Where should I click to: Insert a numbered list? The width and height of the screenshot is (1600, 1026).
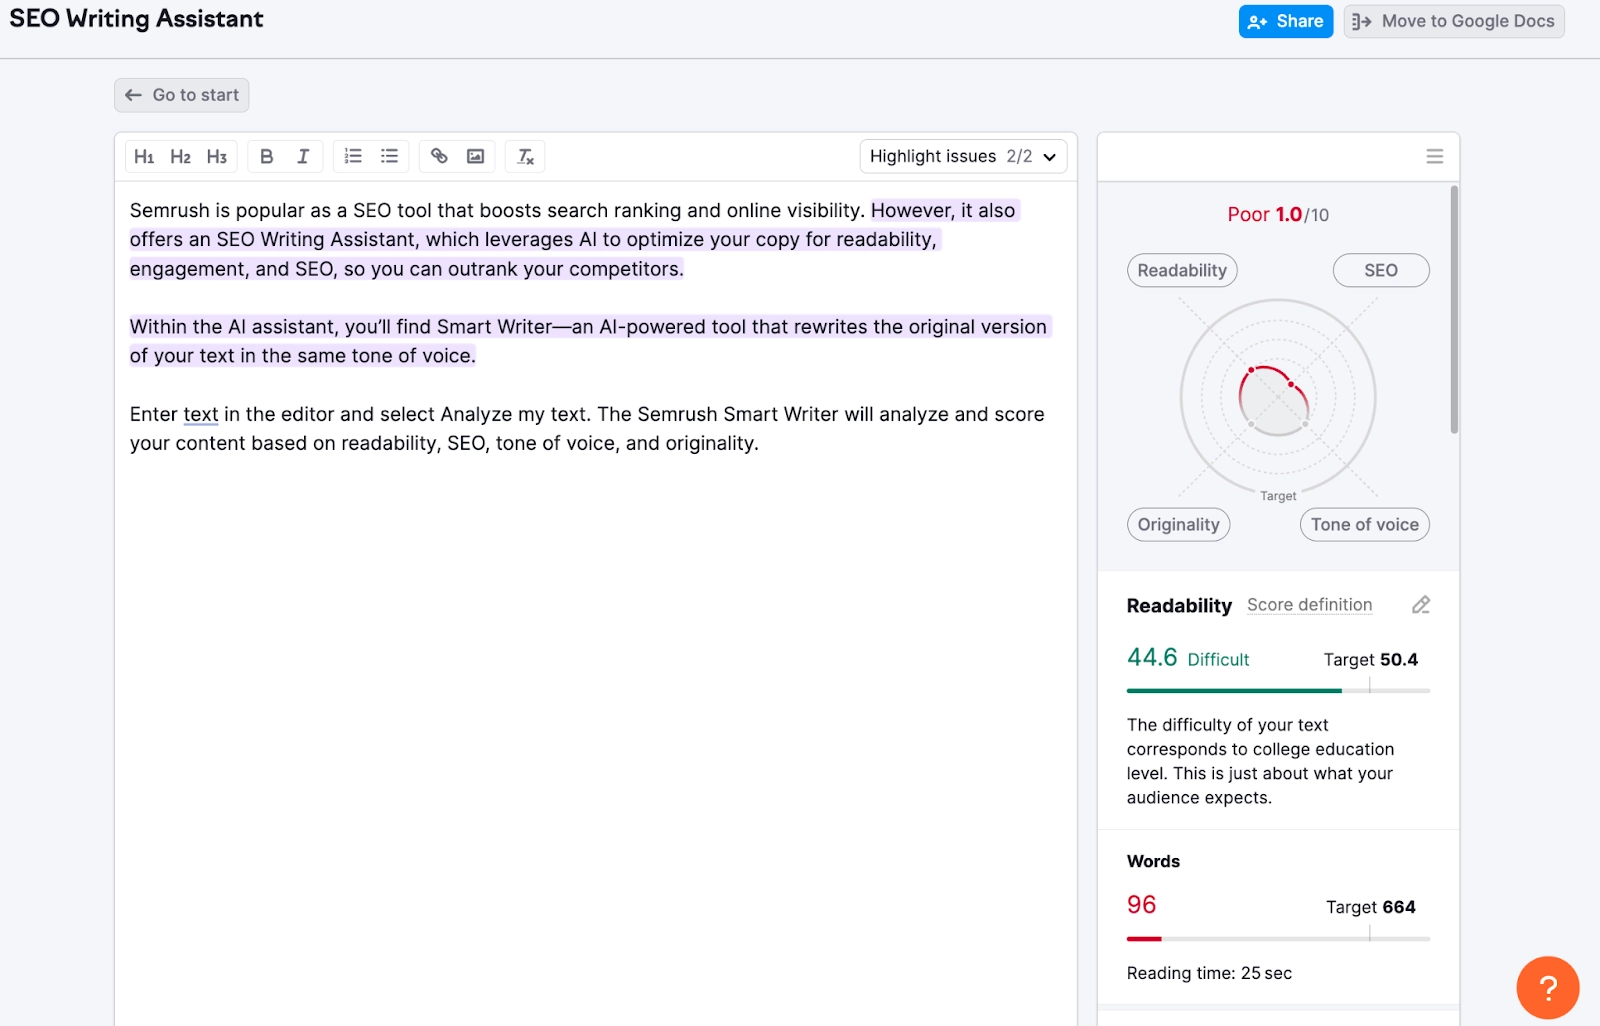[x=352, y=156]
